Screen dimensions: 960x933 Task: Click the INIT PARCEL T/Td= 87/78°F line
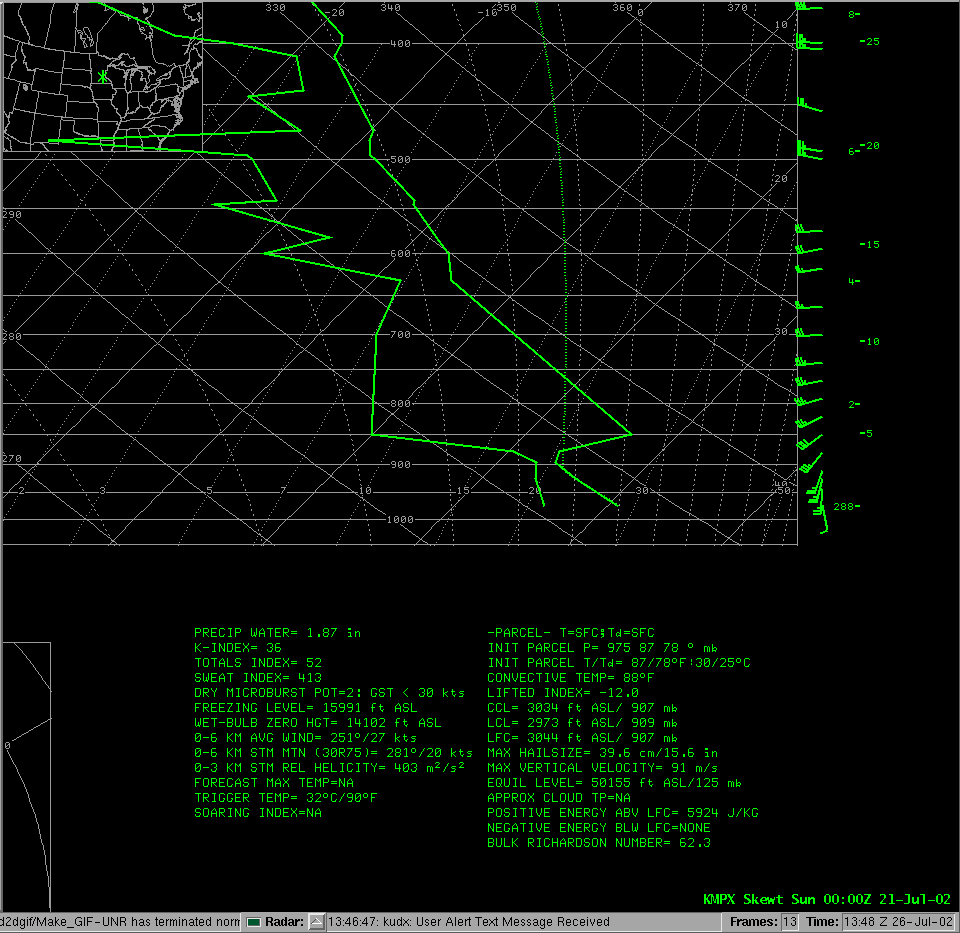coord(618,663)
